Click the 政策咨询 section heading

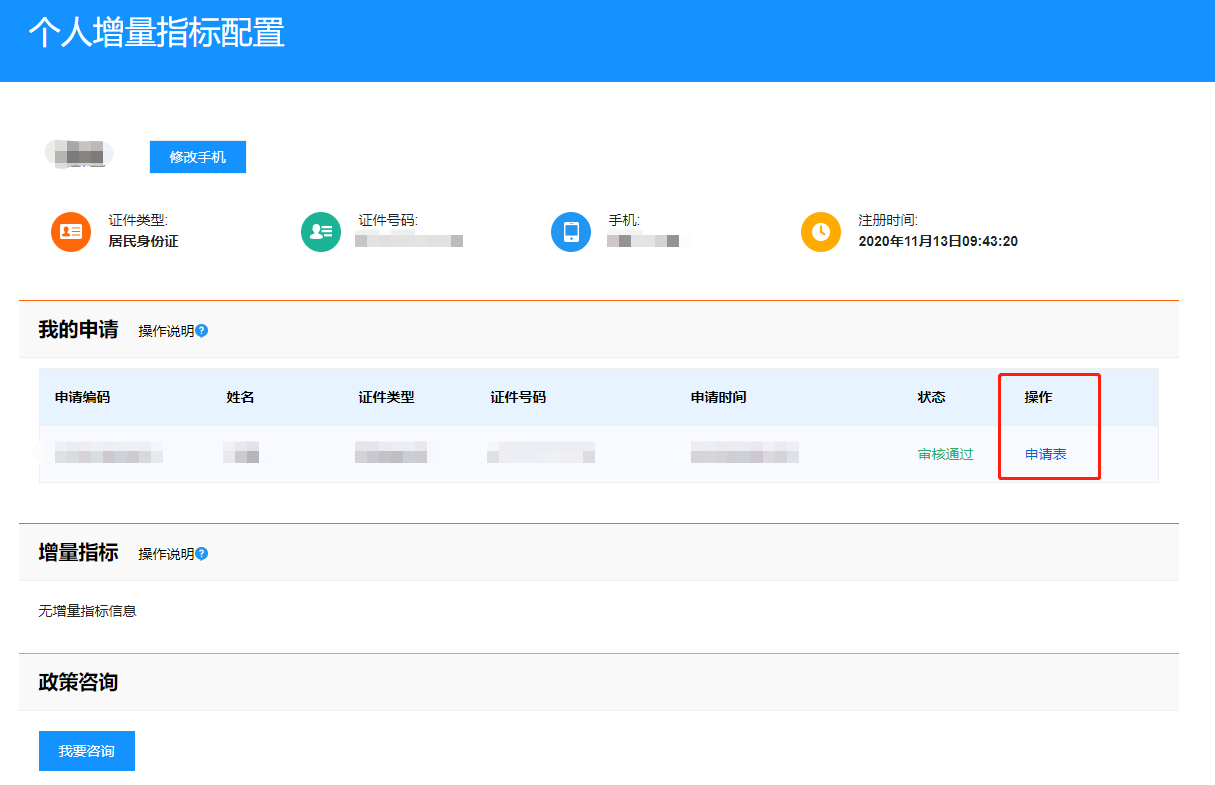pos(78,683)
